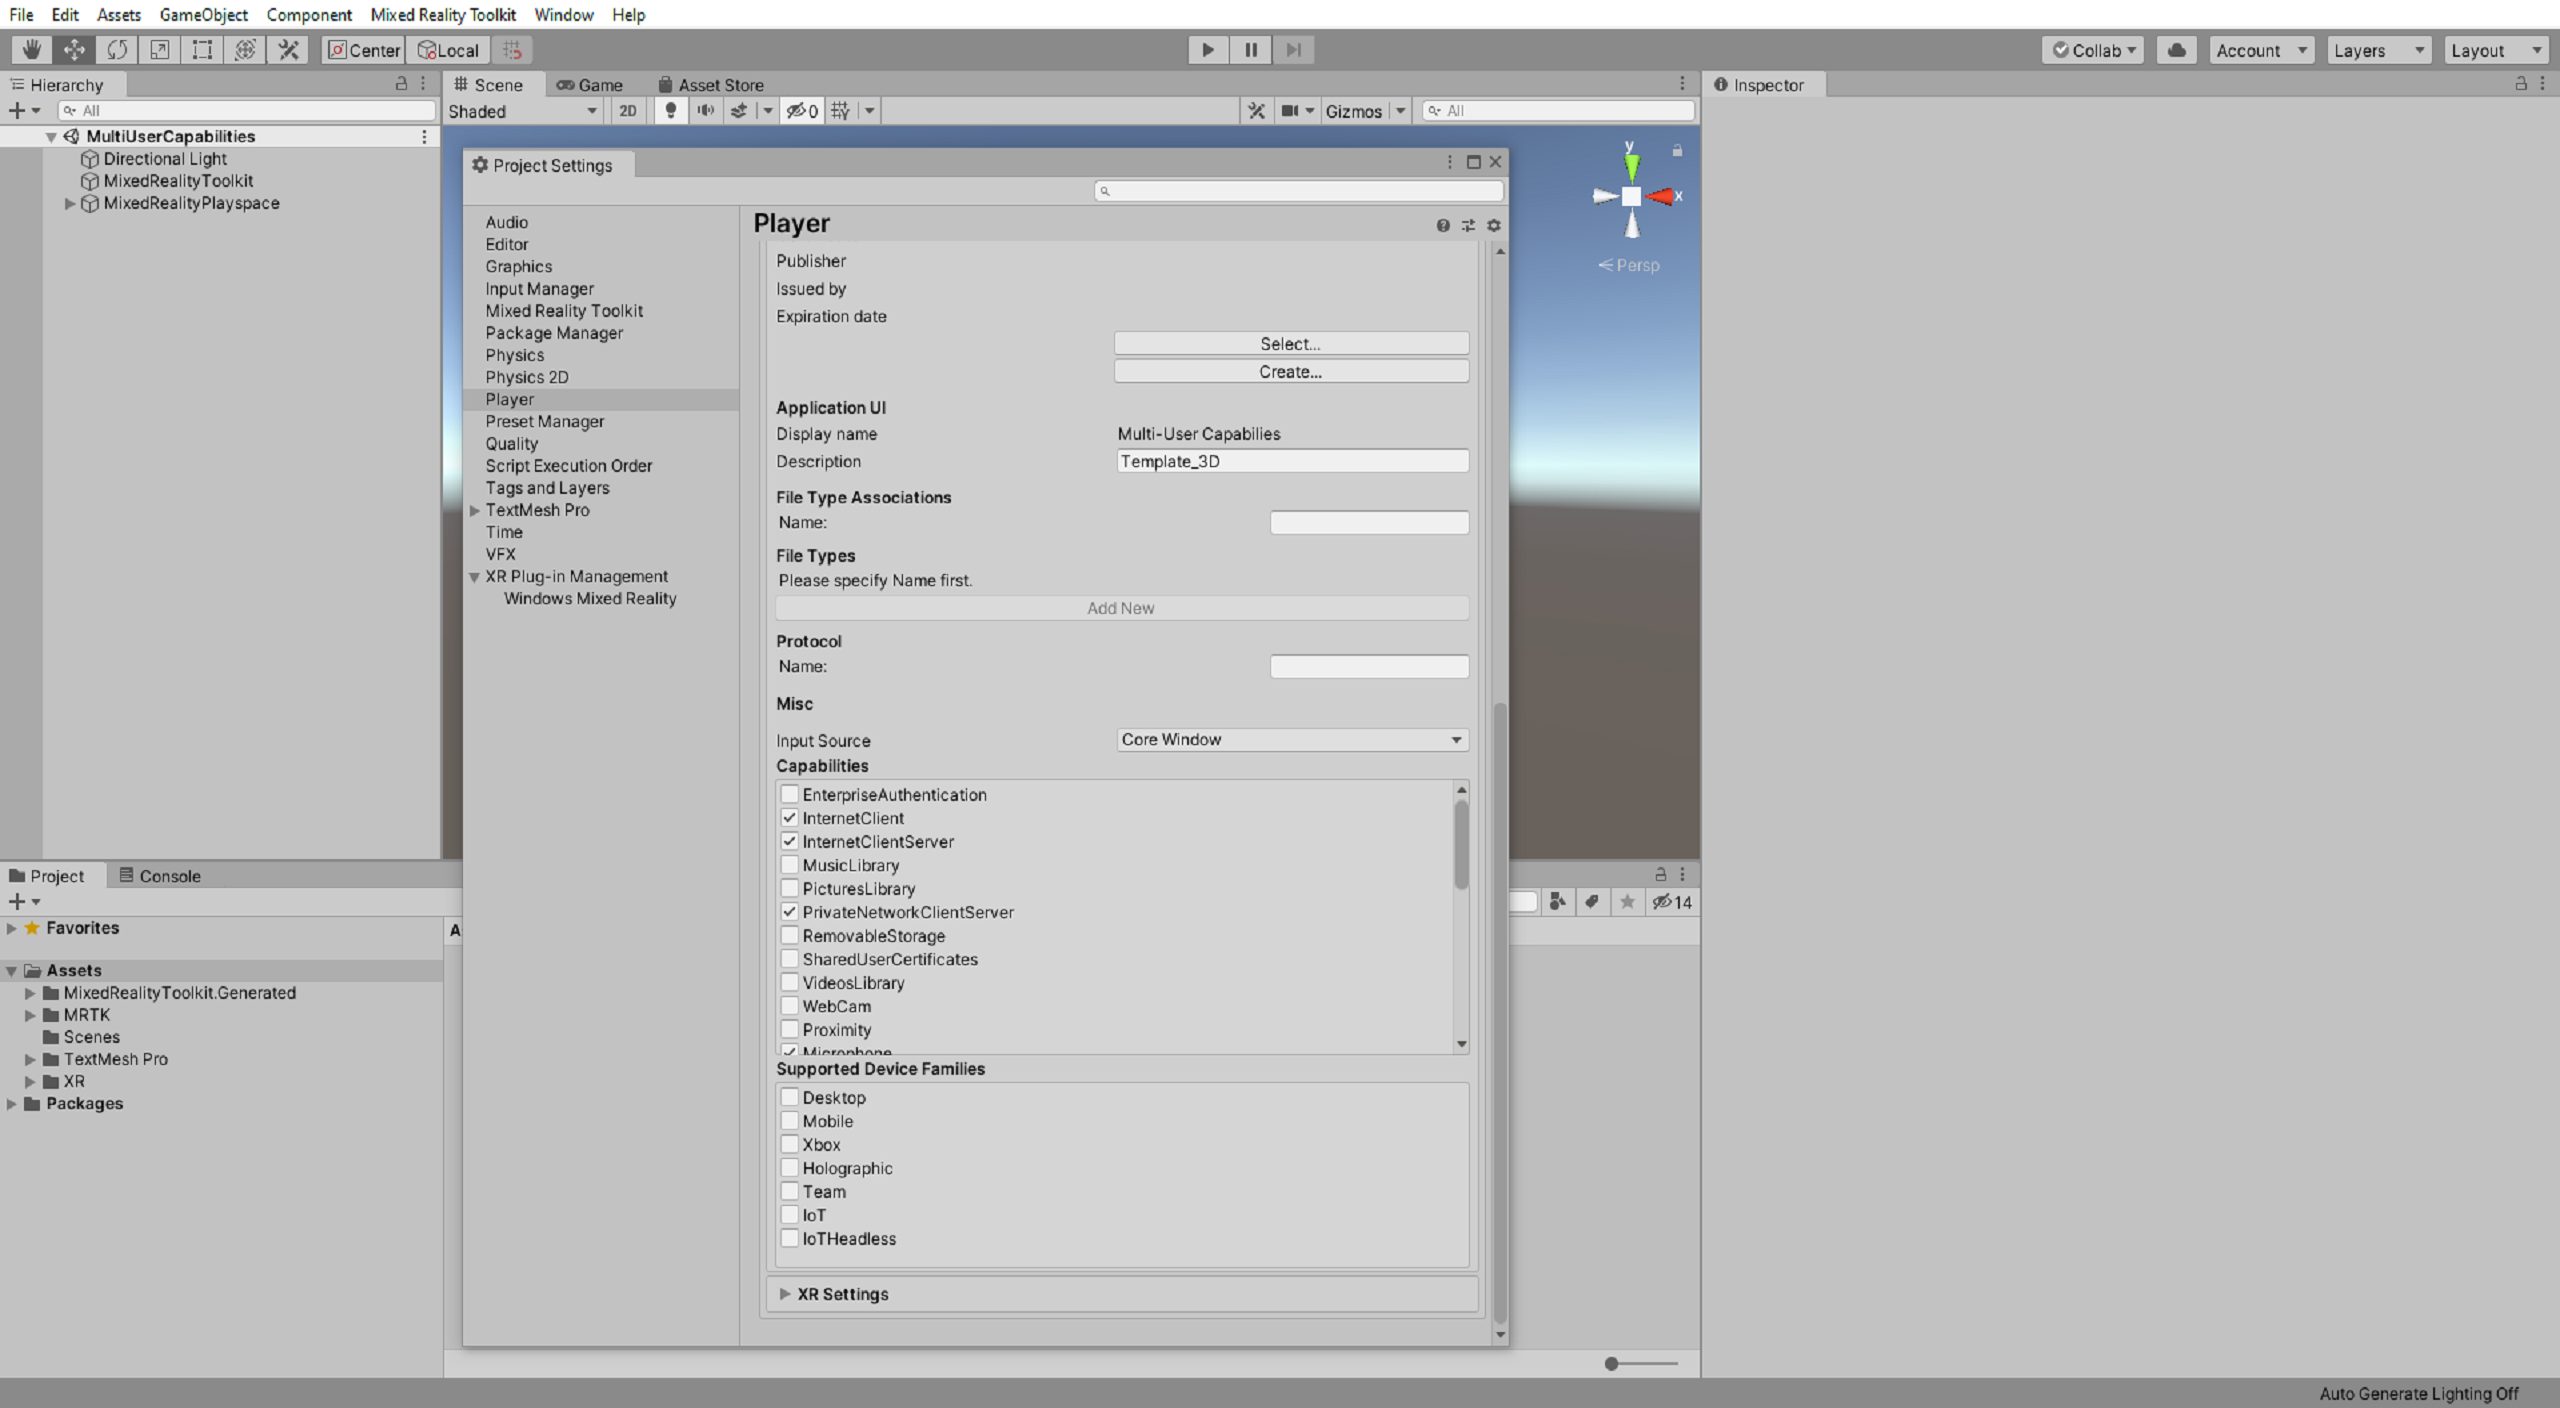Select the 2D icon in scene toolbar
Image resolution: width=2560 pixels, height=1408 pixels.
pyautogui.click(x=627, y=111)
